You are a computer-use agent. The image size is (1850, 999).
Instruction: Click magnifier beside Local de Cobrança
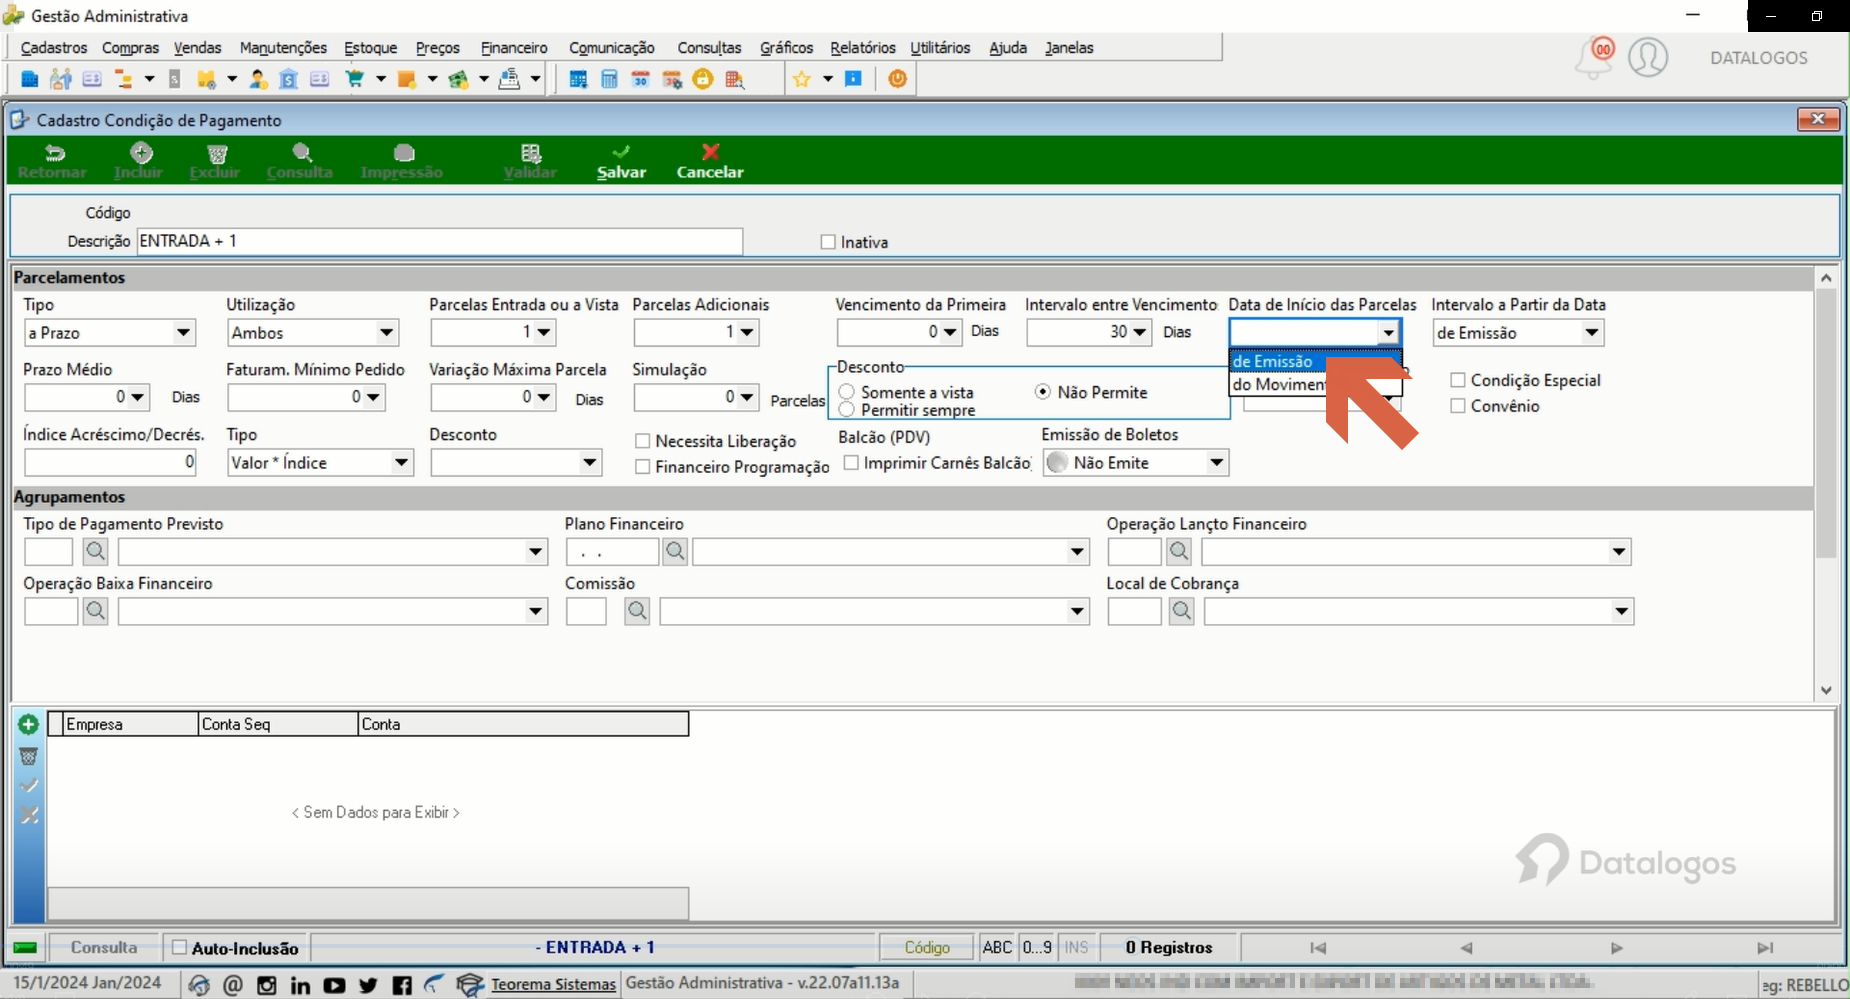click(x=1181, y=611)
